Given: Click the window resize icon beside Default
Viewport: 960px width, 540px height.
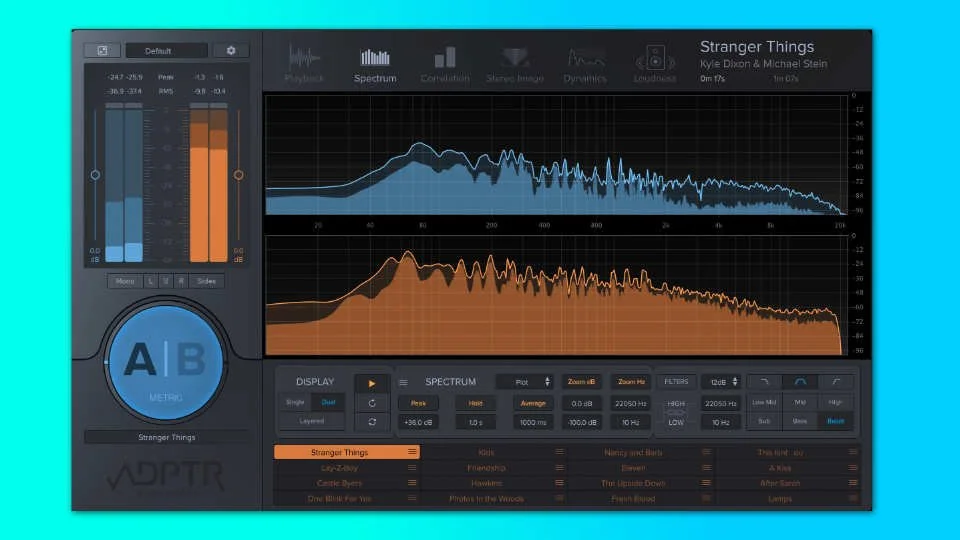Looking at the screenshot, I should (x=102, y=51).
